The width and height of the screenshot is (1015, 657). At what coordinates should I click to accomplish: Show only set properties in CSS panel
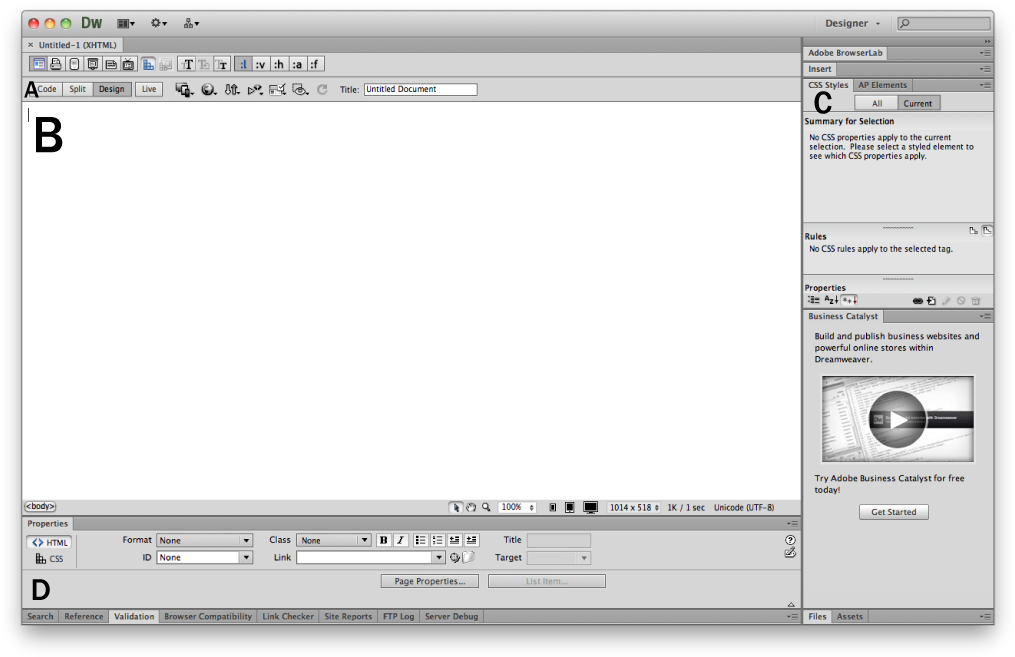(849, 300)
